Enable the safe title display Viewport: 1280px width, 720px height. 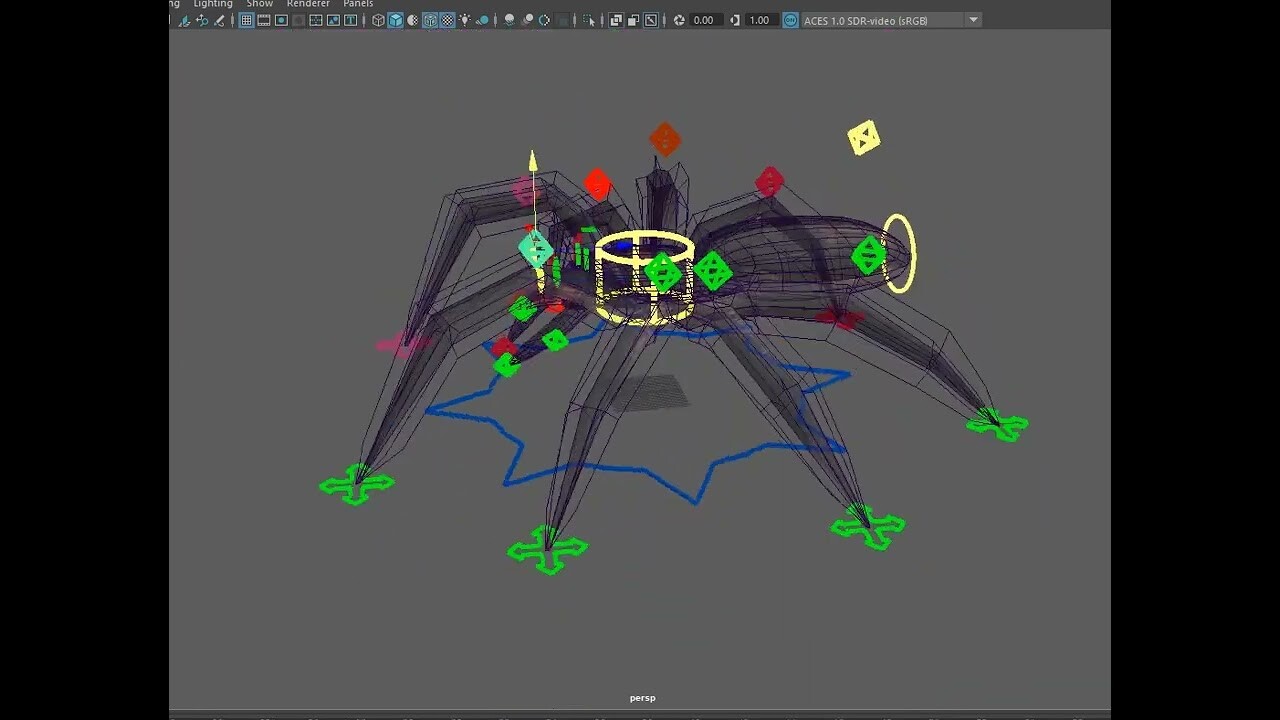pos(348,20)
